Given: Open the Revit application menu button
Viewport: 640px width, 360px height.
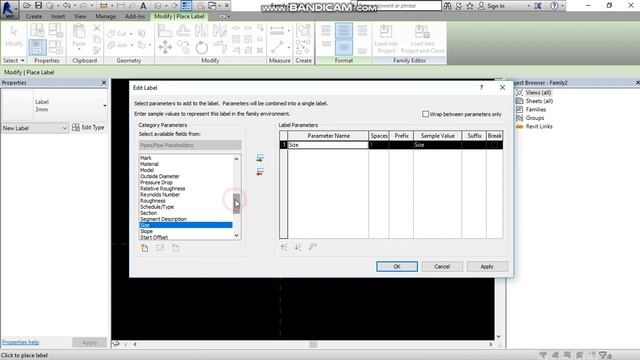Looking at the screenshot, I should (9, 9).
